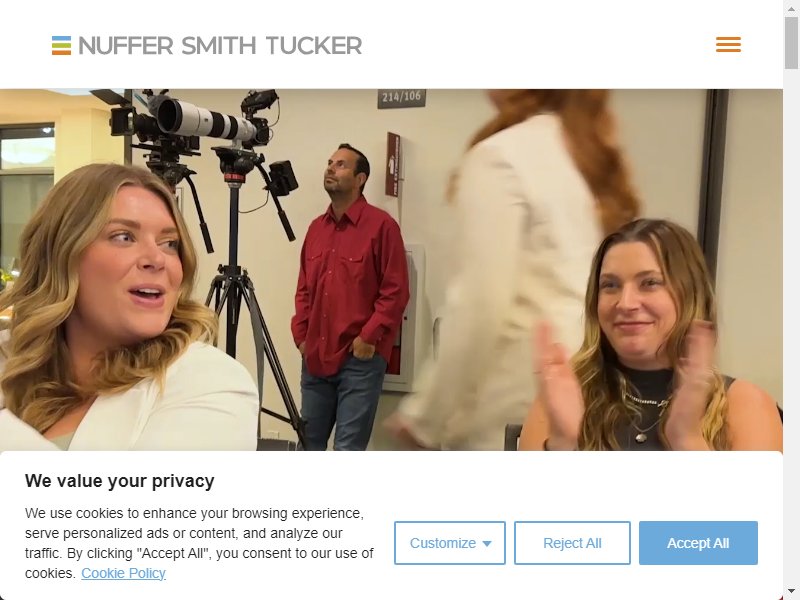
Task: Click the red fire extinguisher wall sign
Action: (393, 164)
